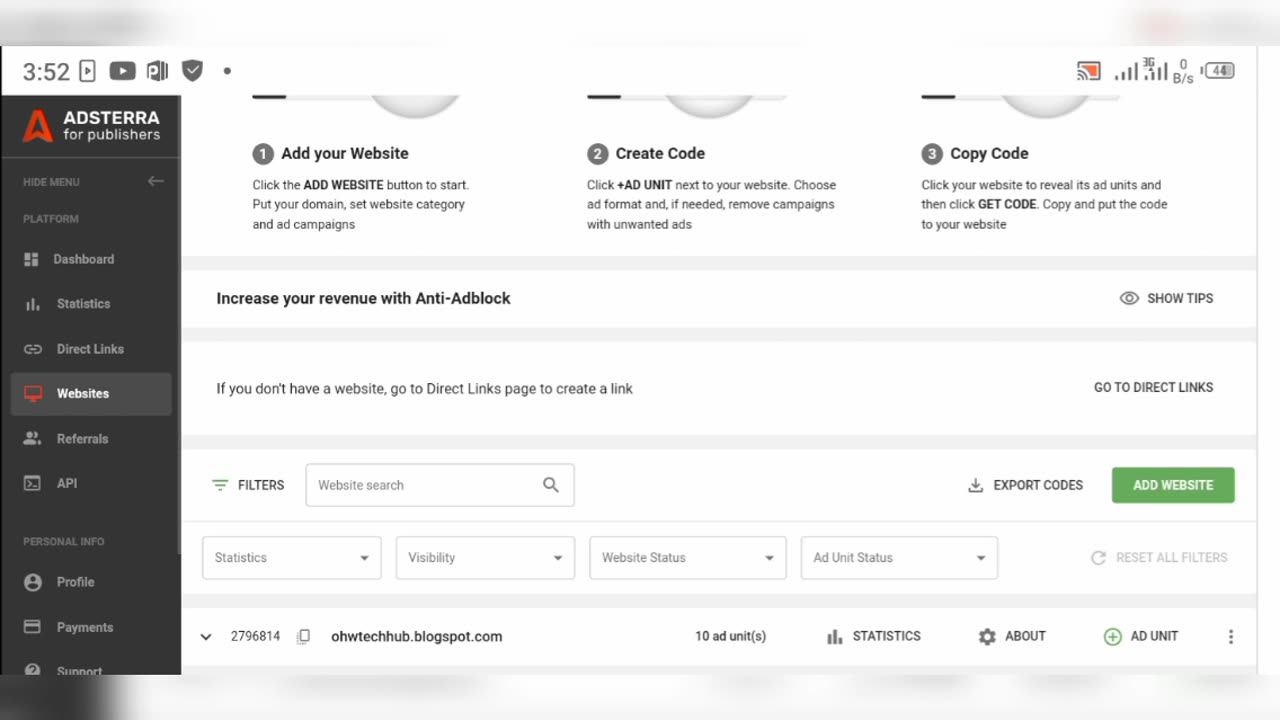Click the filter lines icon
The image size is (1280, 720).
coord(220,485)
